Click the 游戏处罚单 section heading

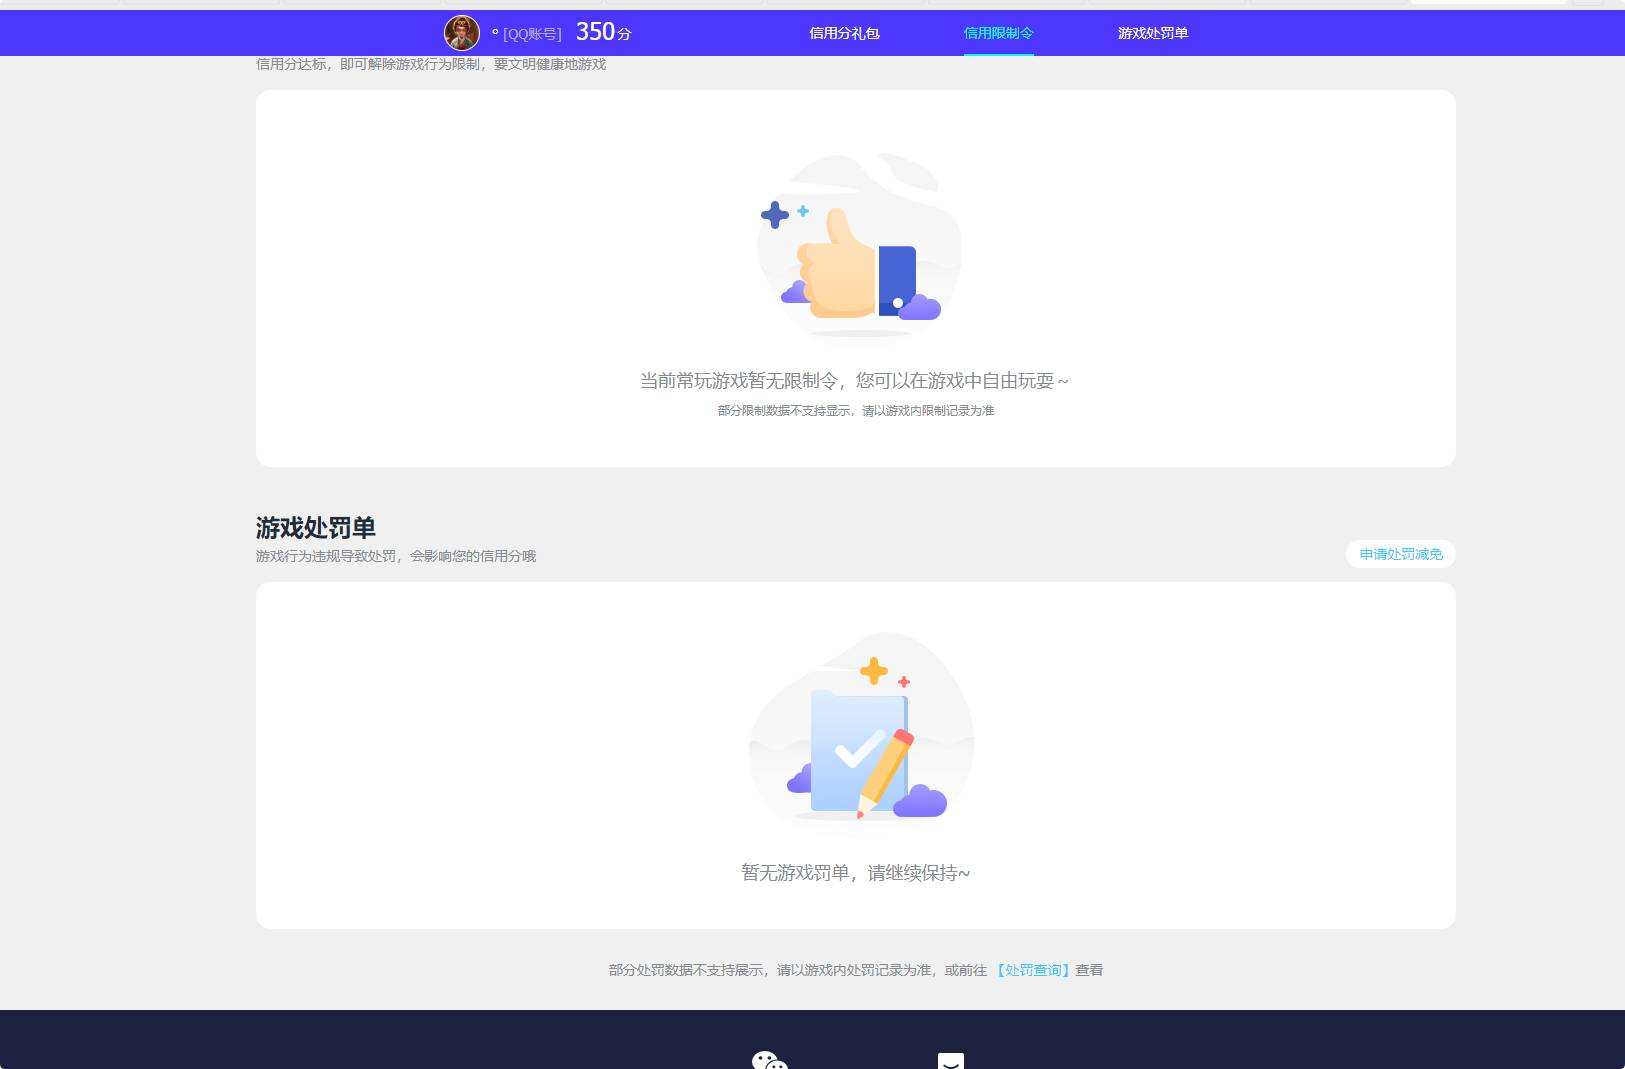[x=316, y=527]
